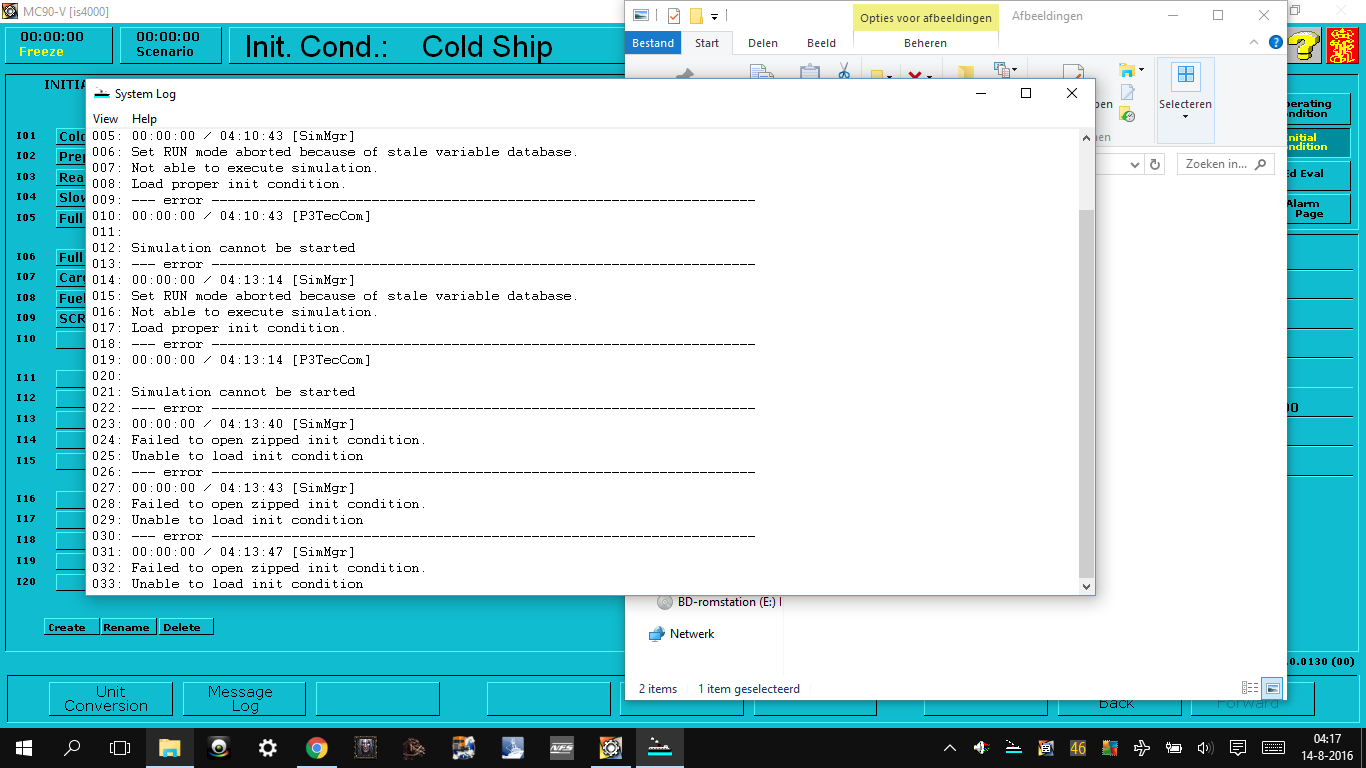
Task: Switch to details view in status bar
Action: (1249, 688)
